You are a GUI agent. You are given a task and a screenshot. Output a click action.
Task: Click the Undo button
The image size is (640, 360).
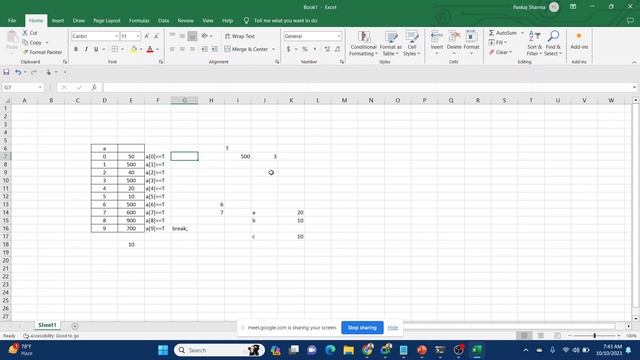pyautogui.click(x=18, y=72)
